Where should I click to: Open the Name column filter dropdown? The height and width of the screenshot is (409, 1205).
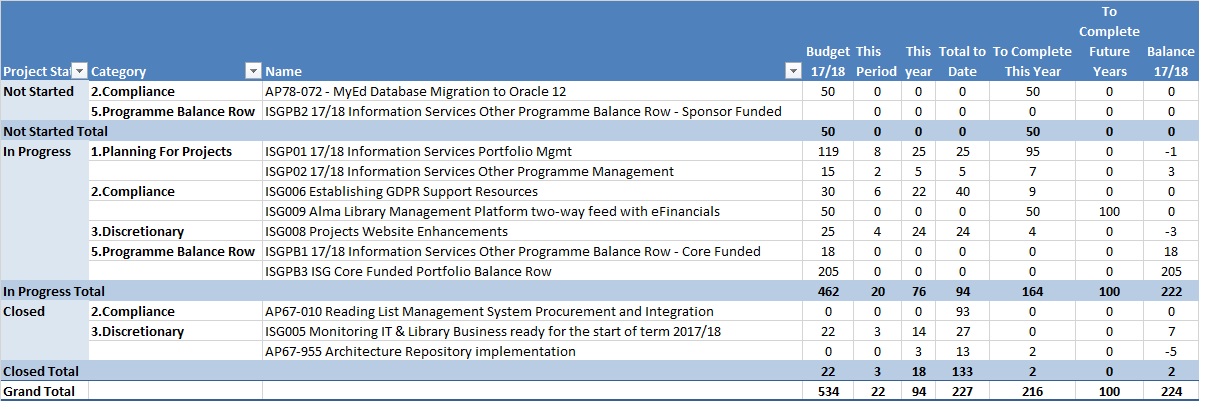tap(793, 71)
